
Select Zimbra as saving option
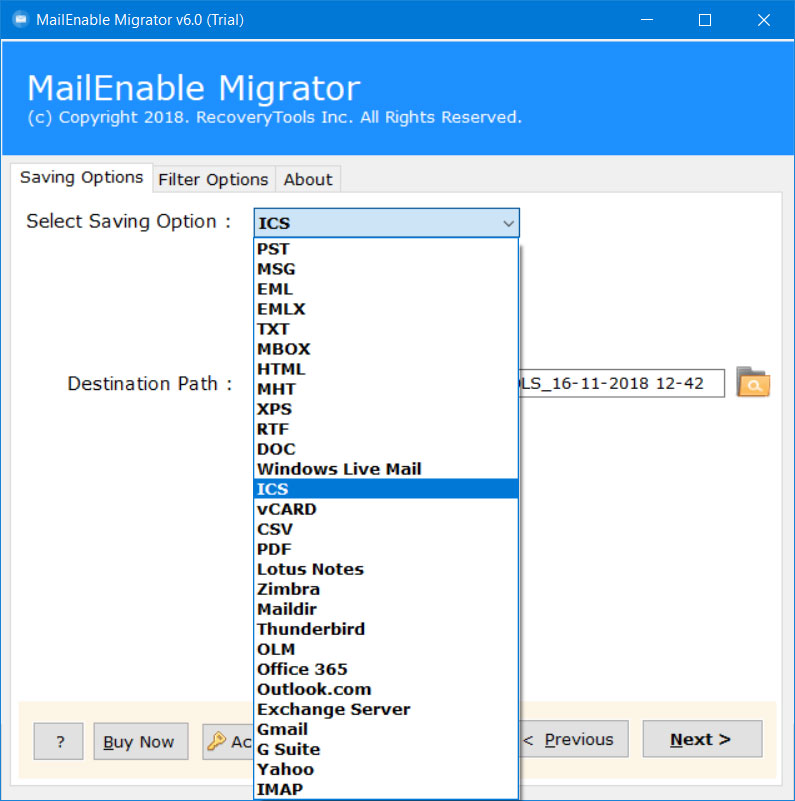tap(386, 589)
